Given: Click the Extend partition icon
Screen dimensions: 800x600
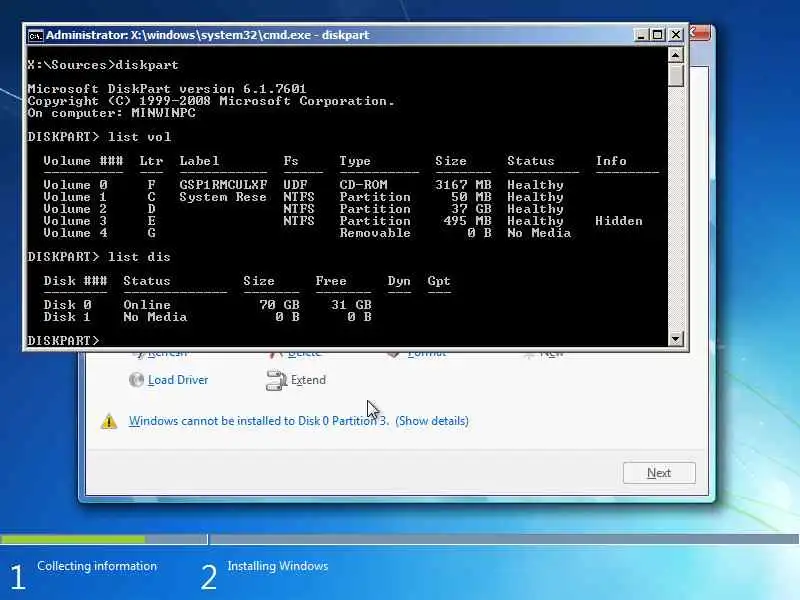Looking at the screenshot, I should [276, 380].
